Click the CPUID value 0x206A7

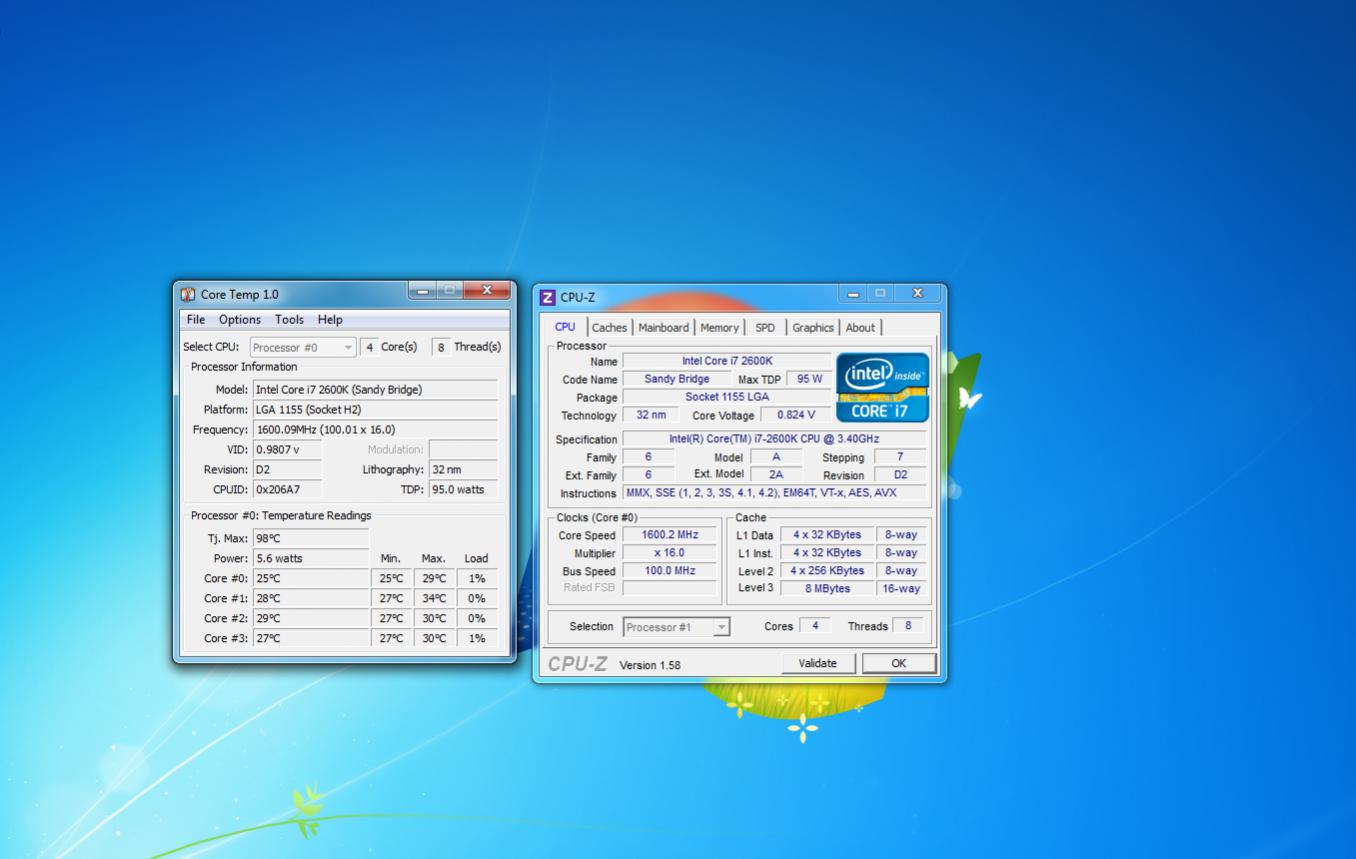[x=288, y=490]
